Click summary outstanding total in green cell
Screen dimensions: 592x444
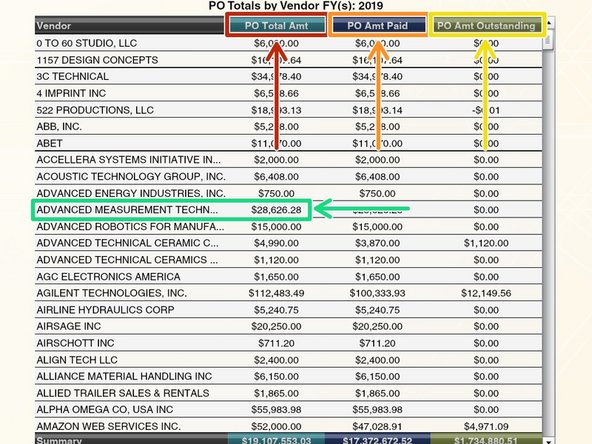[x=486, y=440]
